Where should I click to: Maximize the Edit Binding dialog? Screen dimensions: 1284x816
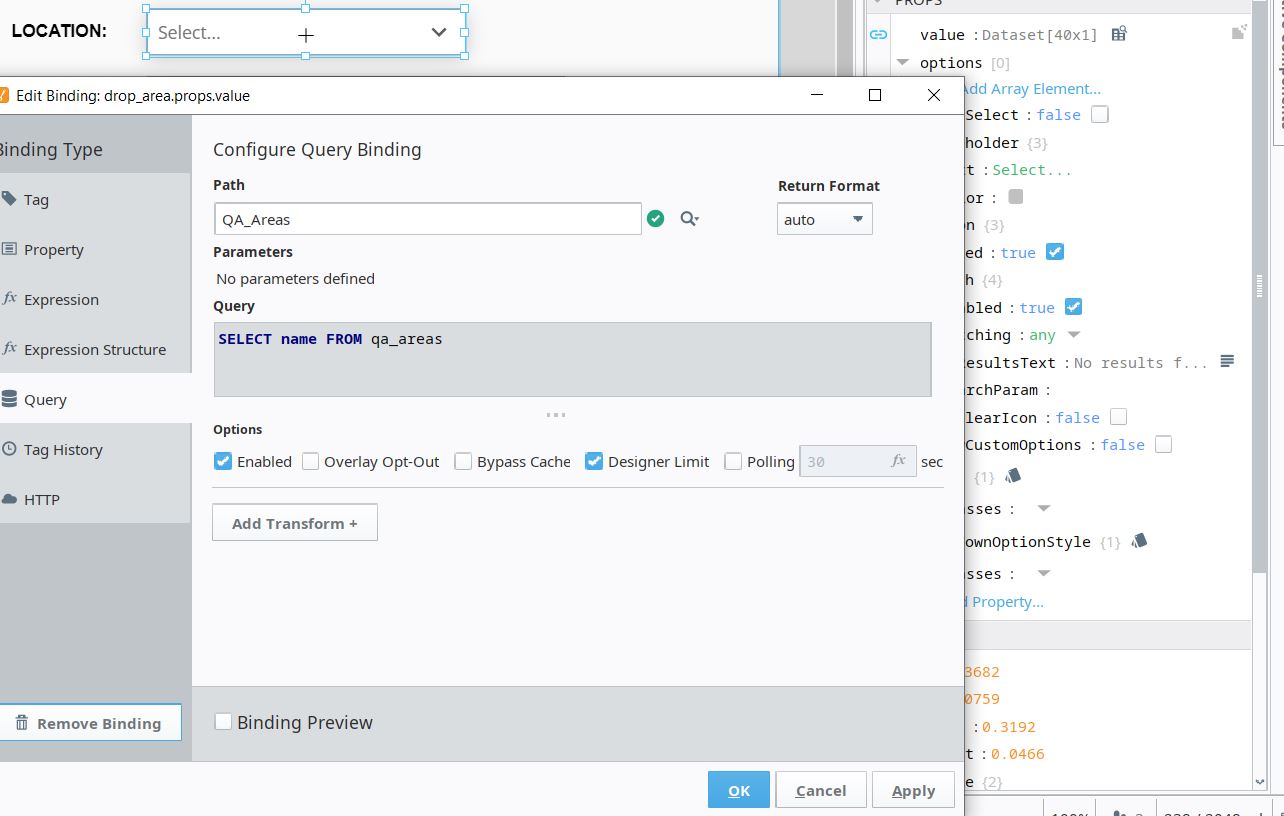pos(875,95)
